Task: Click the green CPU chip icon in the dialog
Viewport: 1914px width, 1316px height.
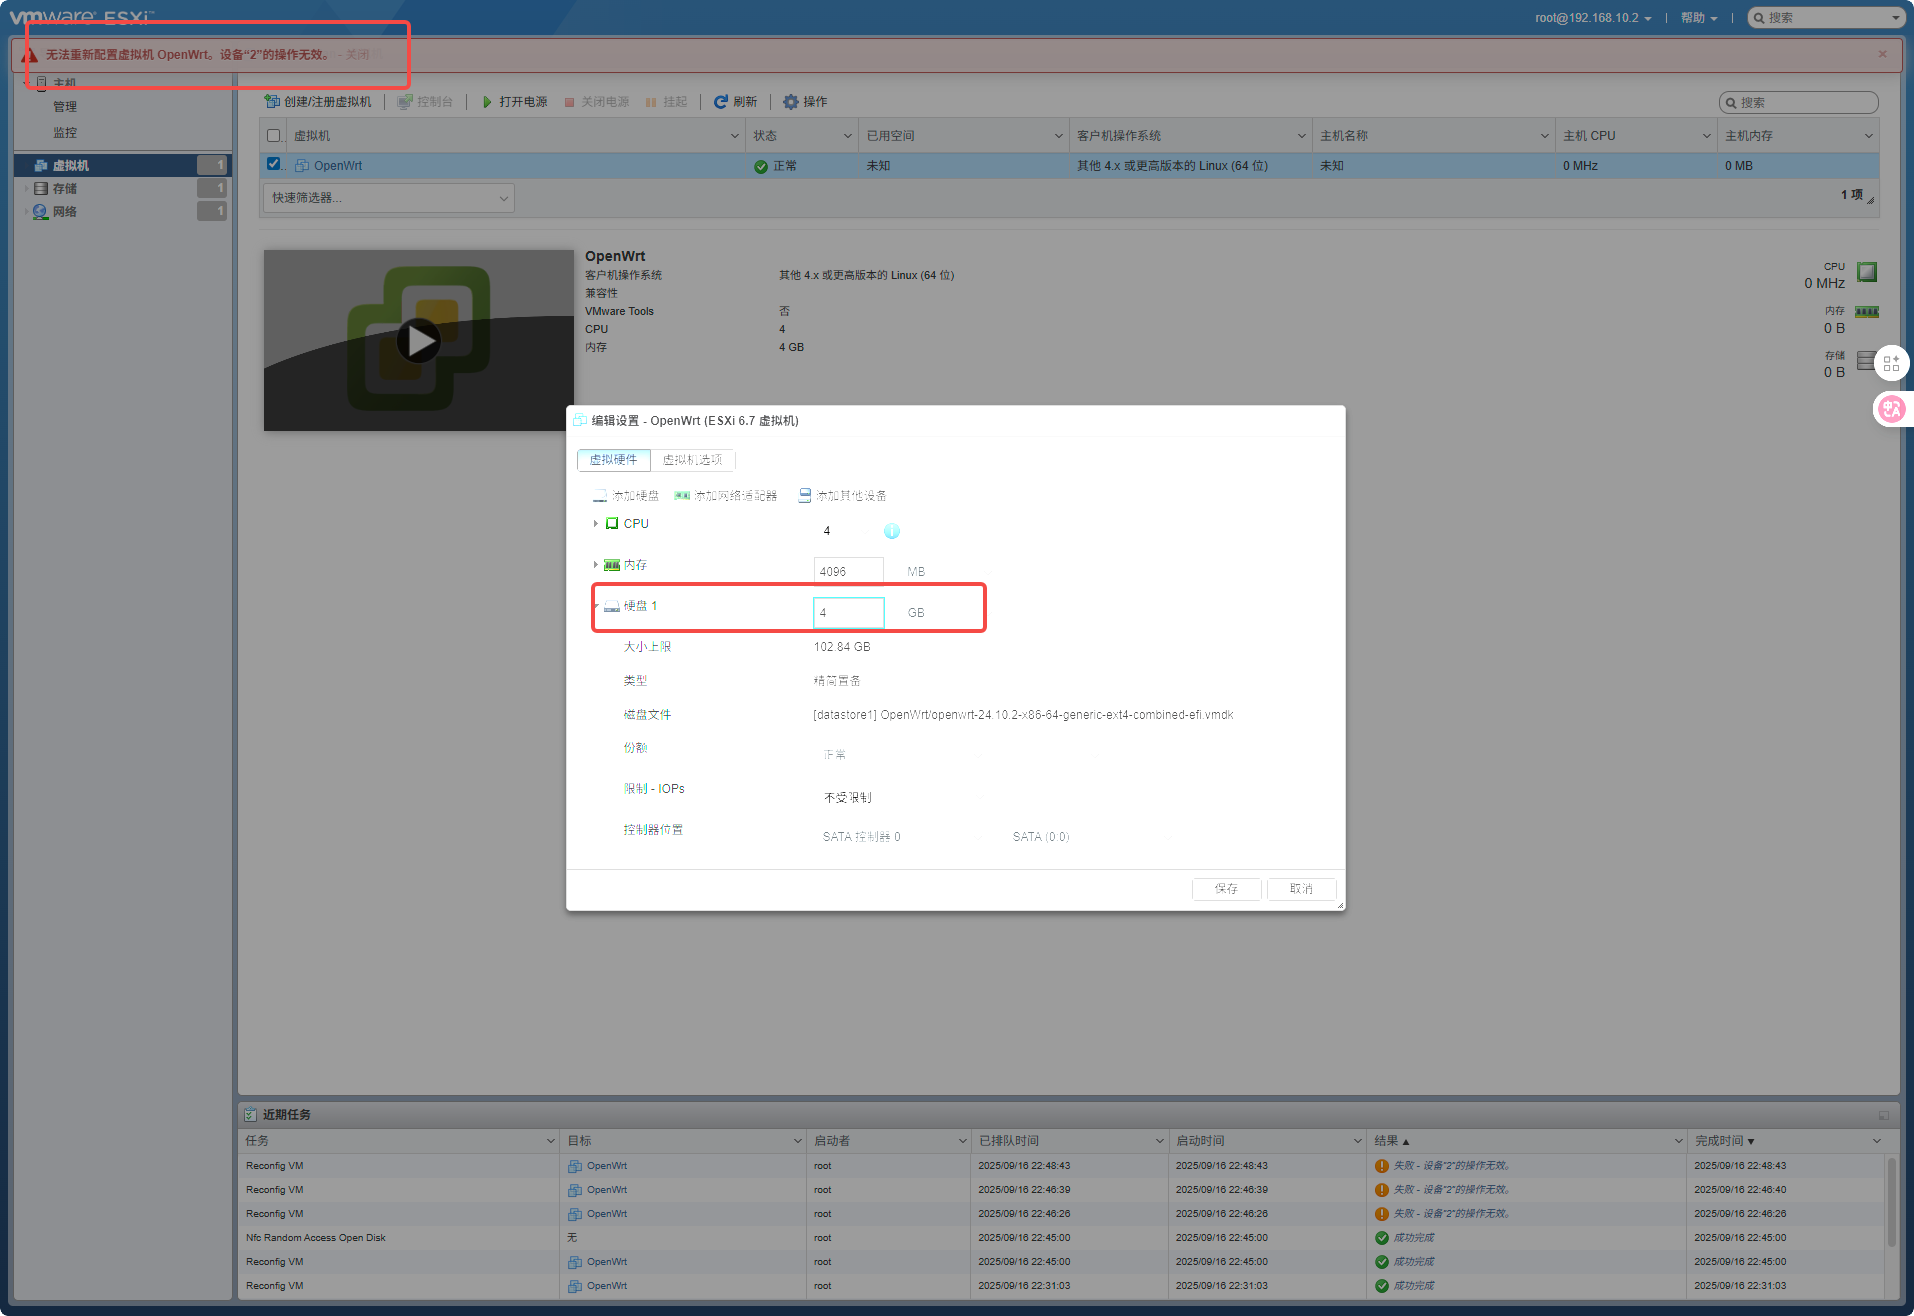Action: (x=612, y=524)
